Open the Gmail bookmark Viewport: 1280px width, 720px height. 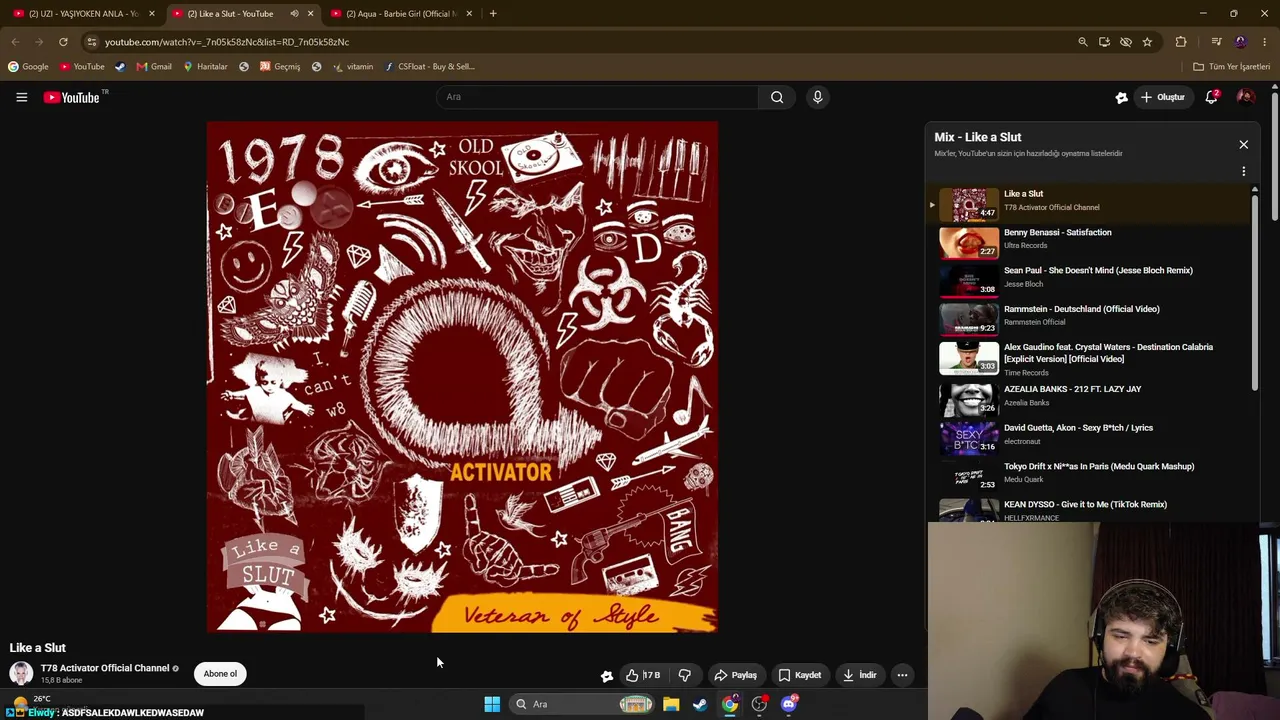(x=154, y=67)
